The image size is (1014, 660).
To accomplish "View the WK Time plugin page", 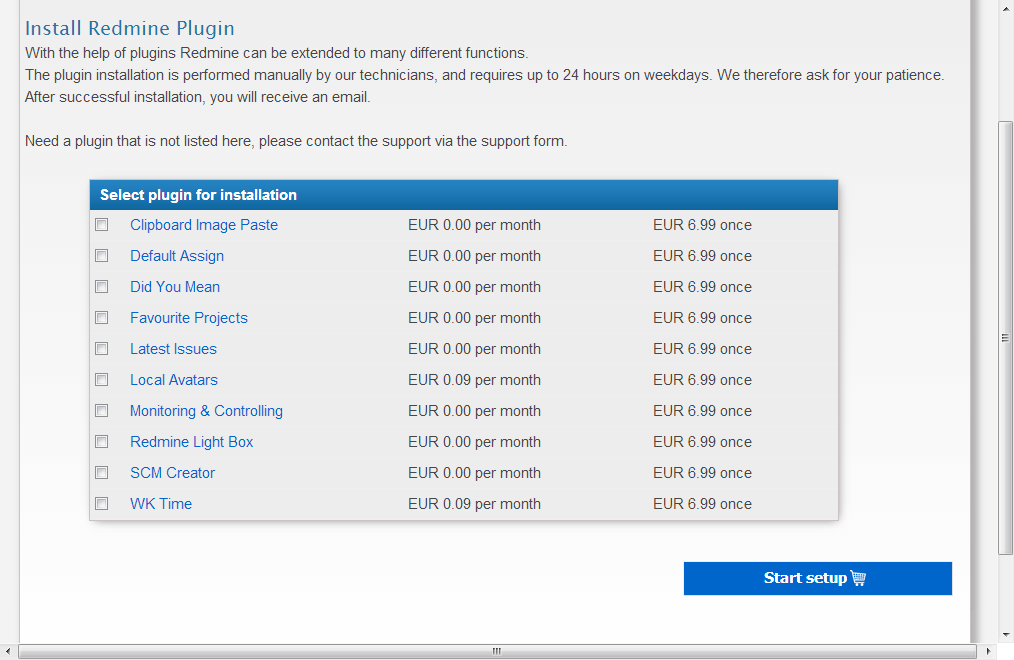I will click(161, 503).
